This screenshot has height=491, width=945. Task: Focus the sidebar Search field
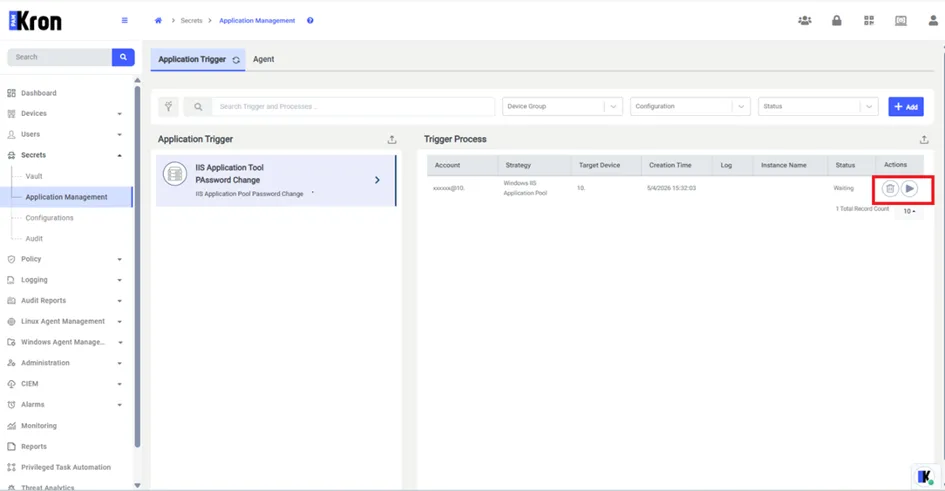[60, 57]
